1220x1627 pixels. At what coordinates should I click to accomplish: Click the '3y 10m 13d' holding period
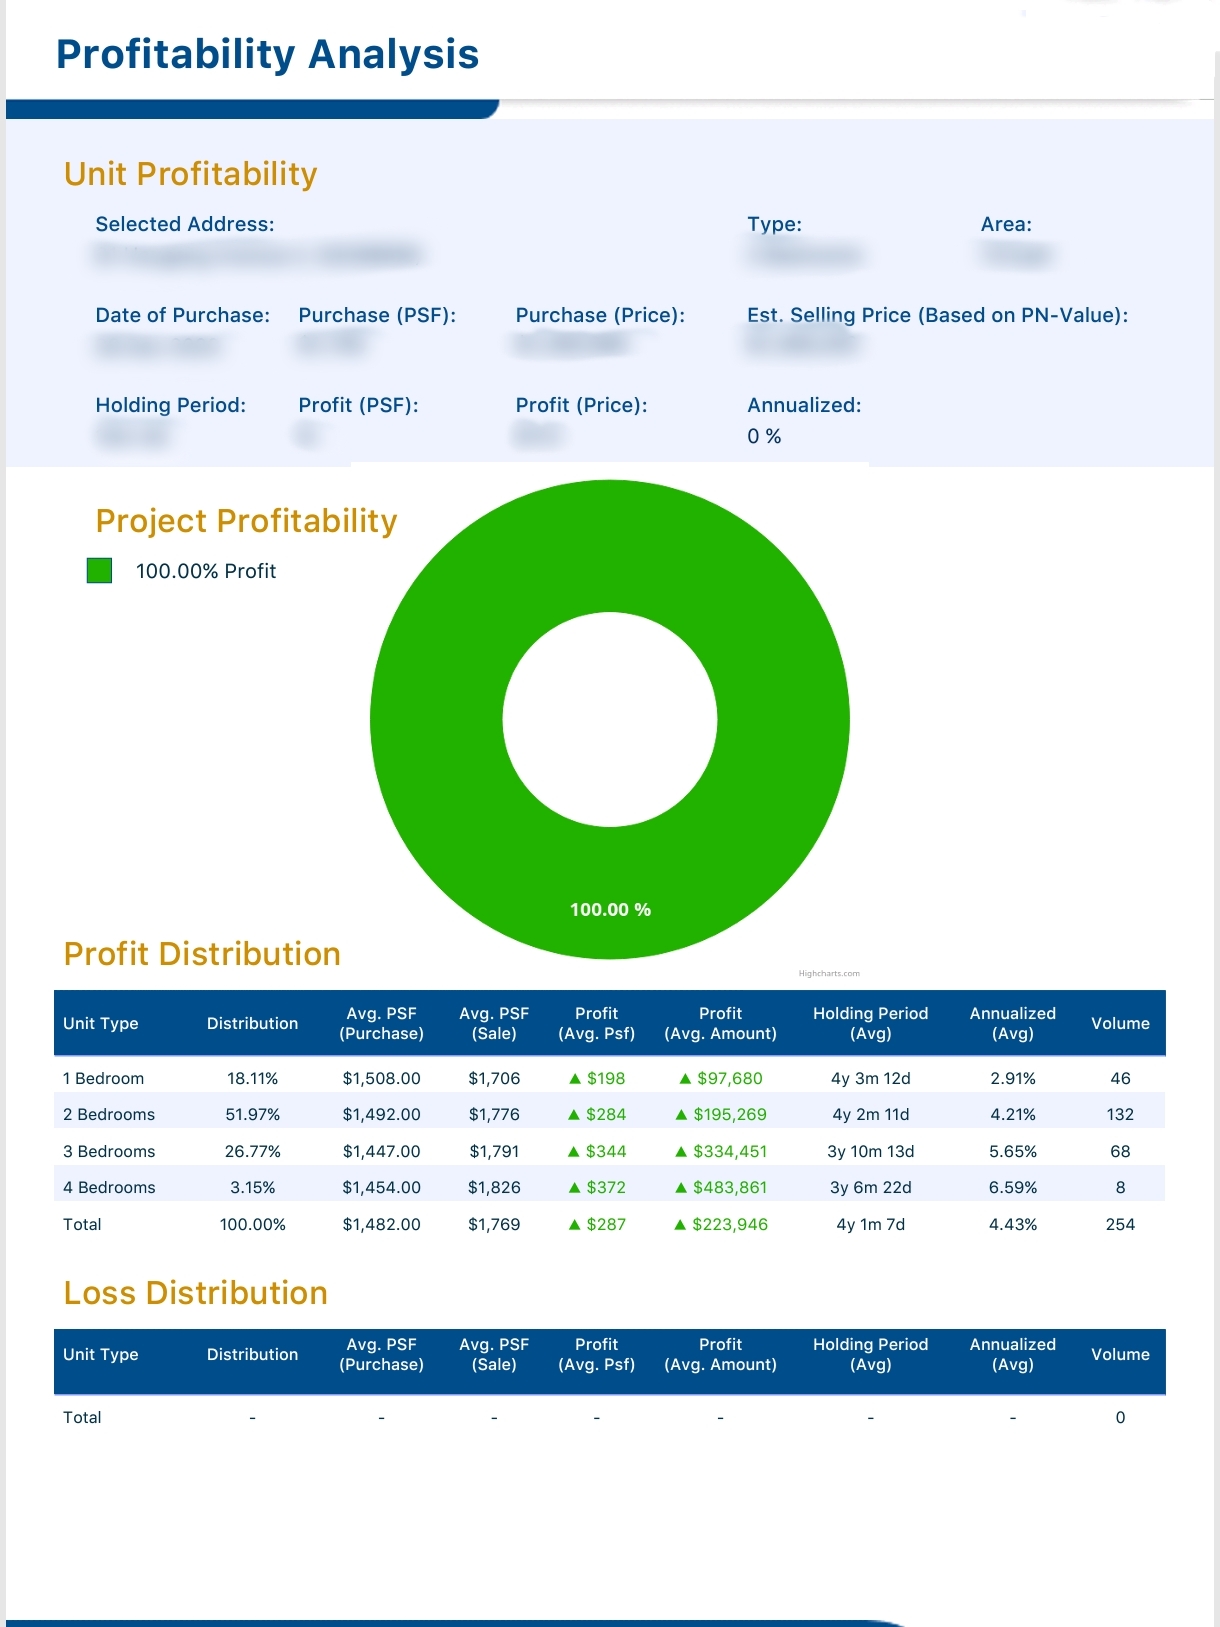point(871,1152)
